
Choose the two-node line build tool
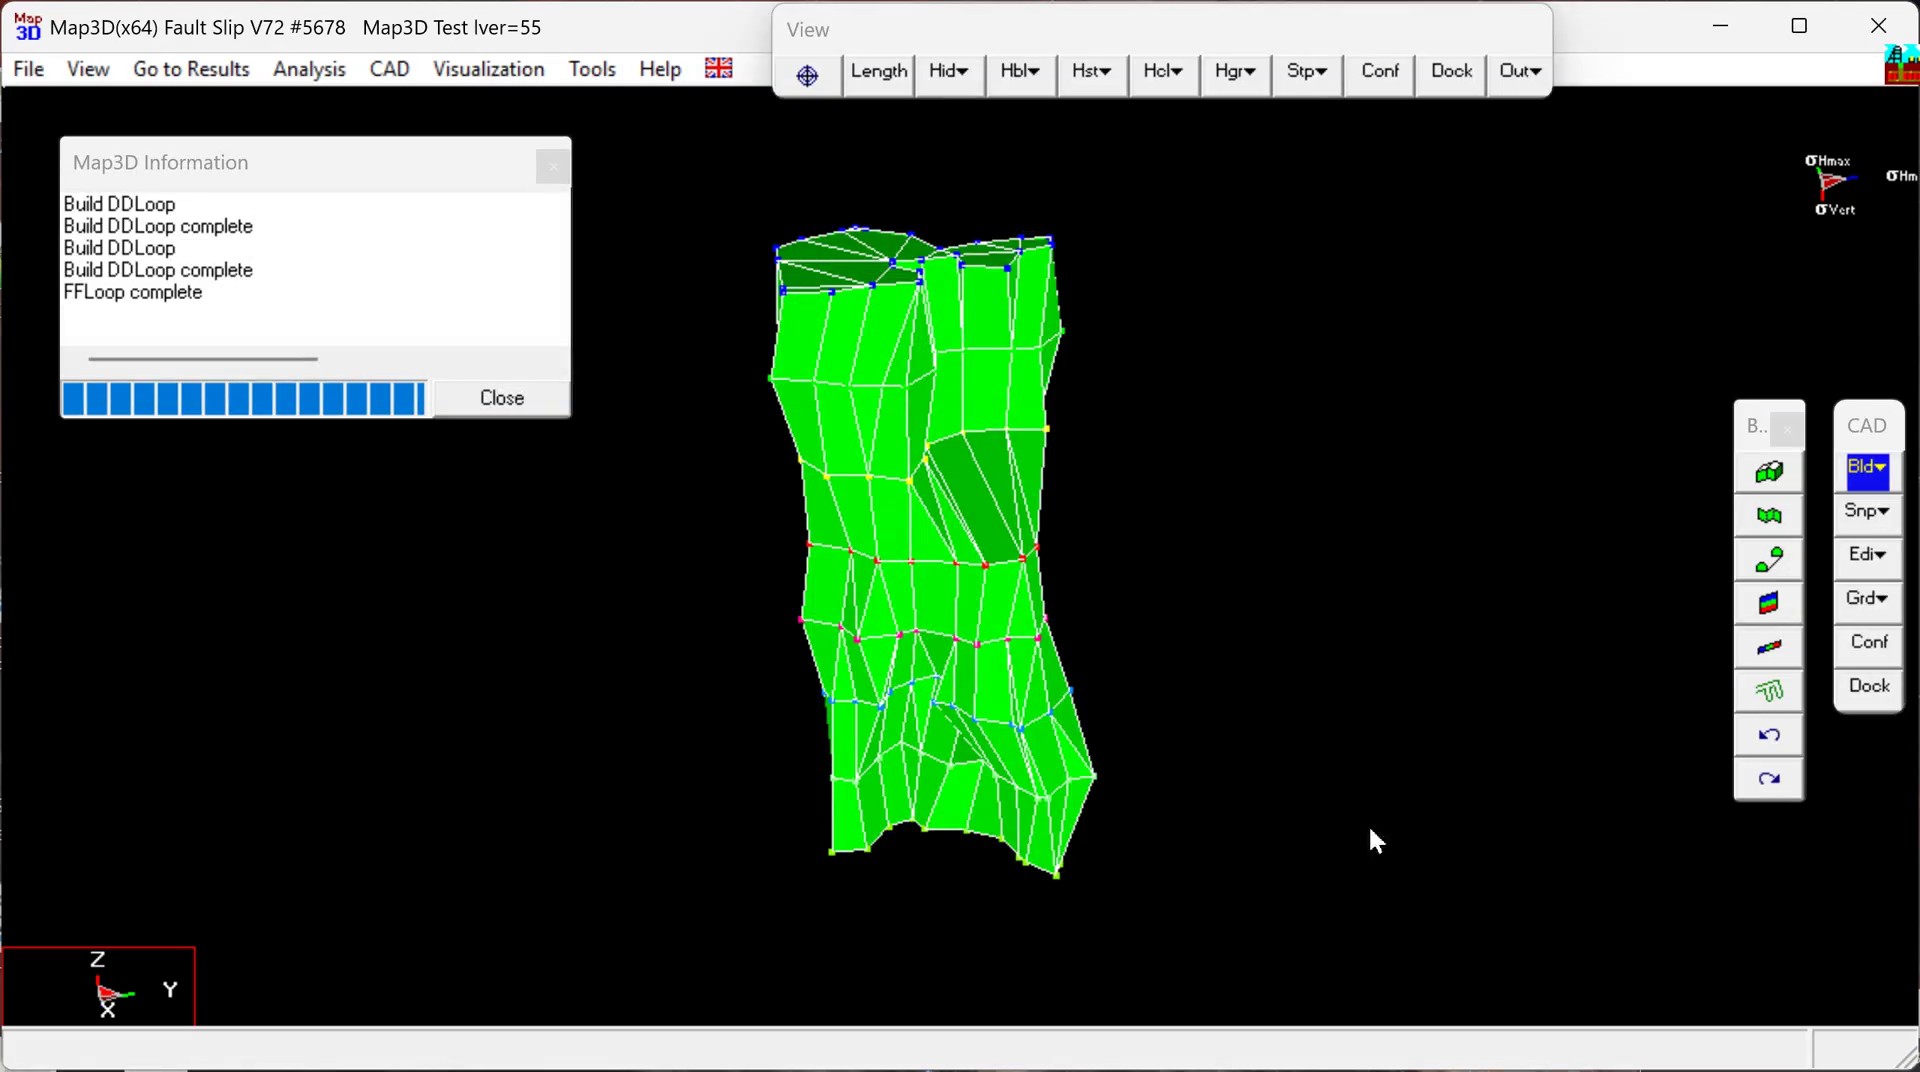[1769, 560]
